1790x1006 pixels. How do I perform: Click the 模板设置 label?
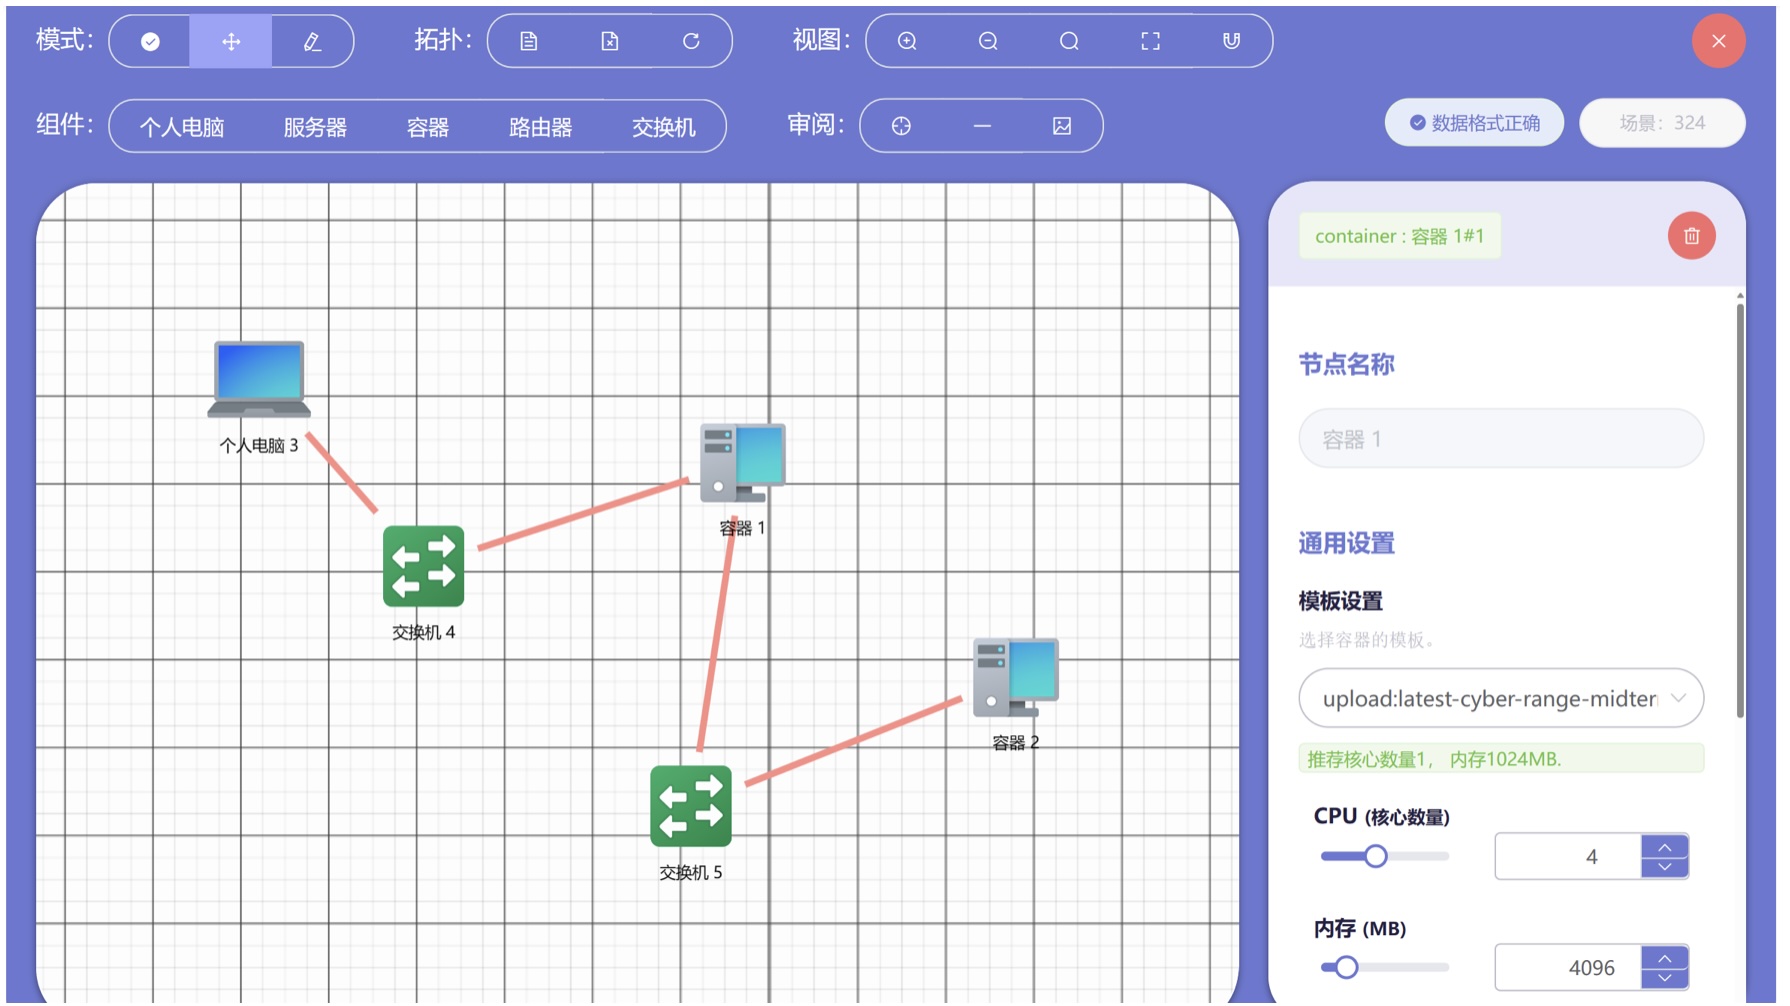coord(1340,601)
